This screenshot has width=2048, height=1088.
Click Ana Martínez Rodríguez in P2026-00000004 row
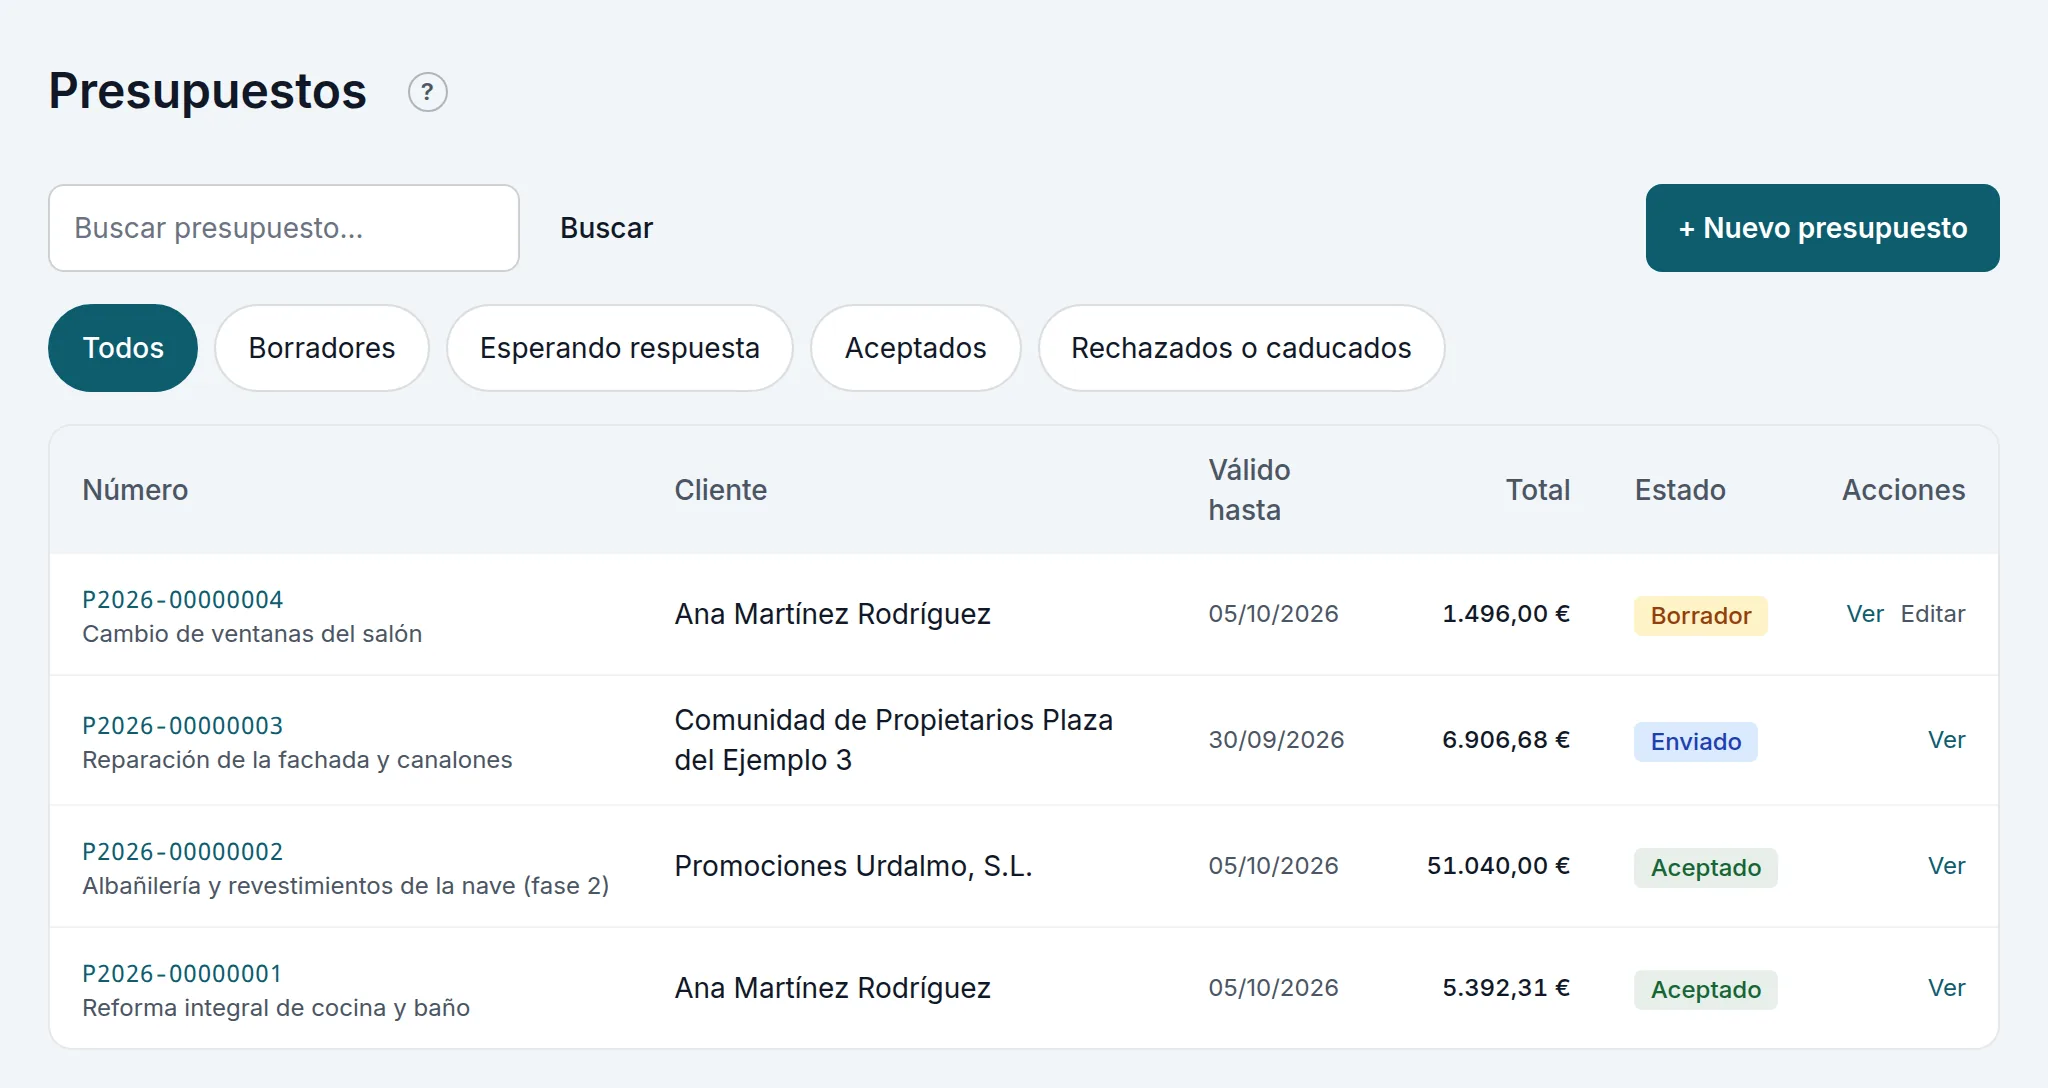point(832,614)
